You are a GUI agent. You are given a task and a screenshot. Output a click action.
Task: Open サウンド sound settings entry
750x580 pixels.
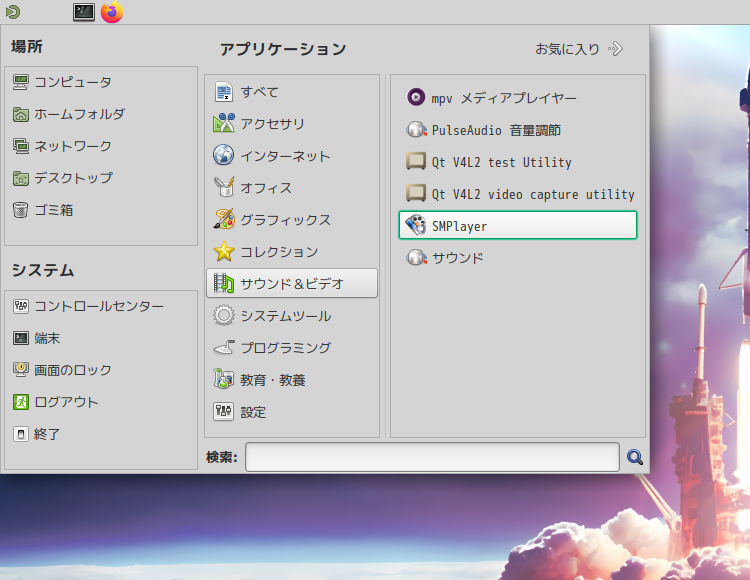click(518, 258)
